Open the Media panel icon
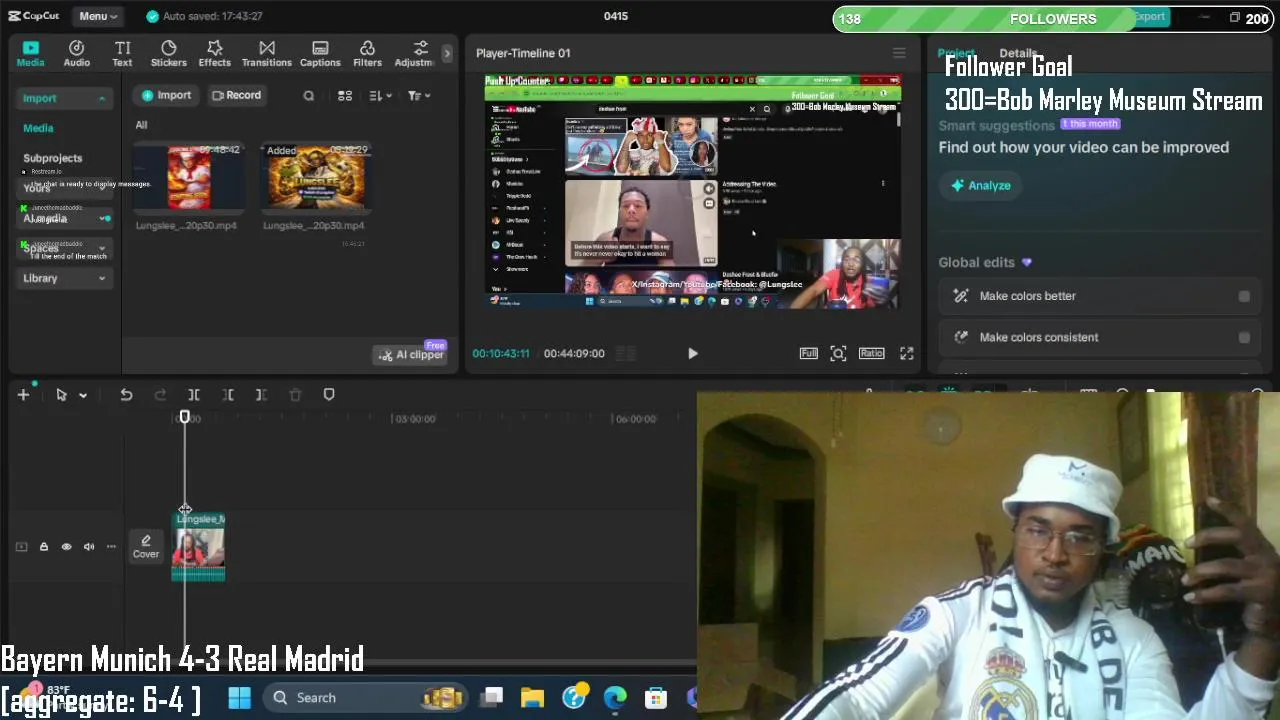 (30, 54)
